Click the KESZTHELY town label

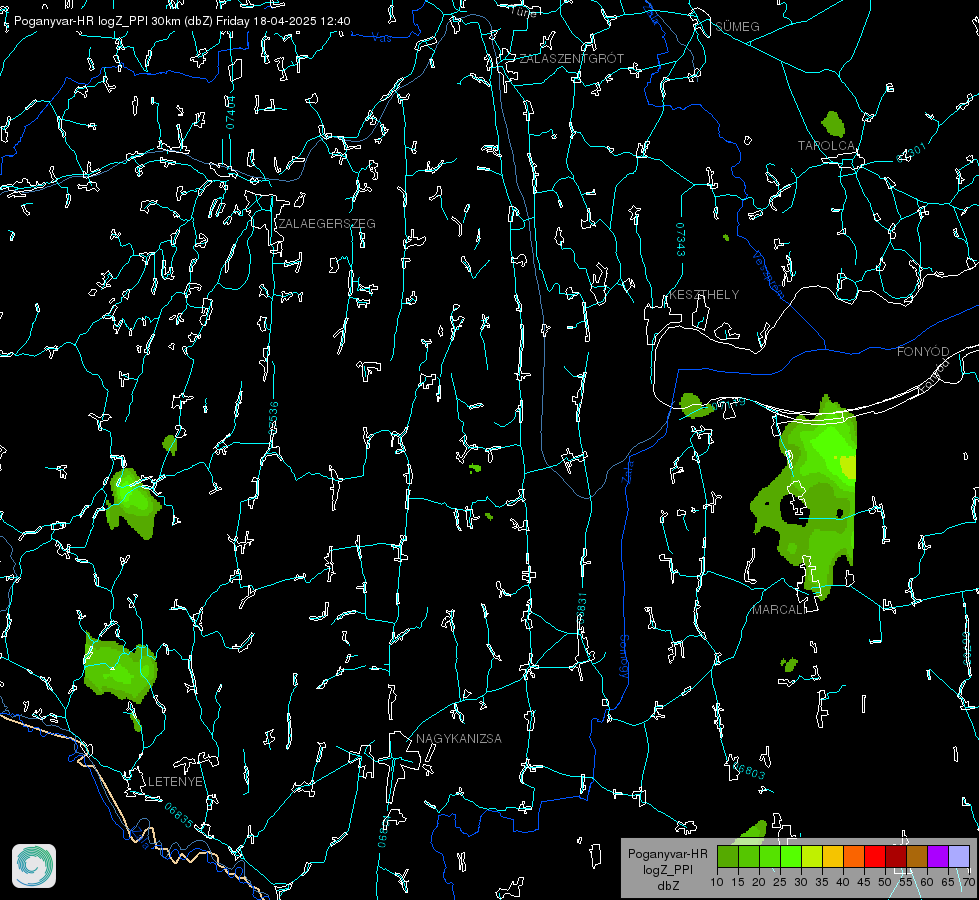(704, 295)
